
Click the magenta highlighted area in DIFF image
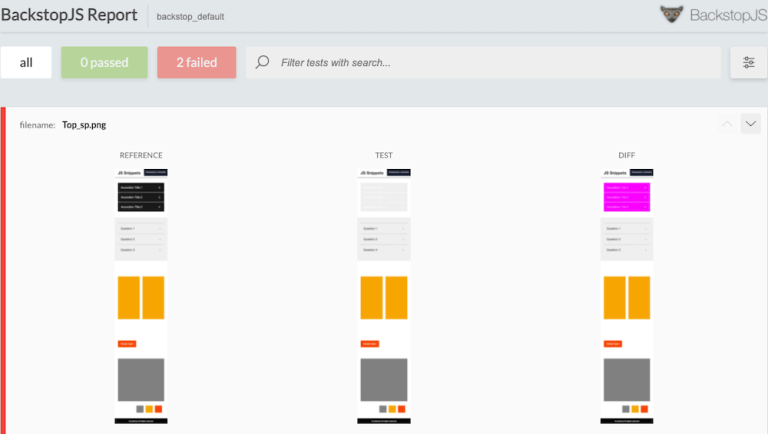(627, 196)
